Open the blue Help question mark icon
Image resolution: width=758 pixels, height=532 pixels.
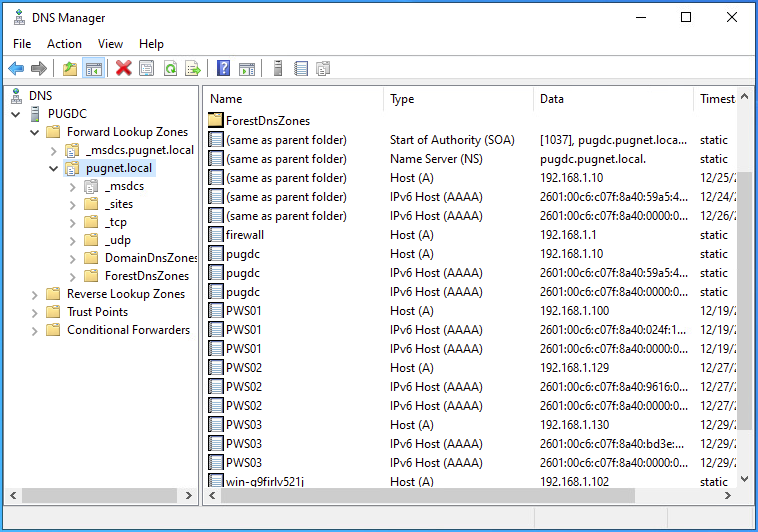click(x=223, y=68)
